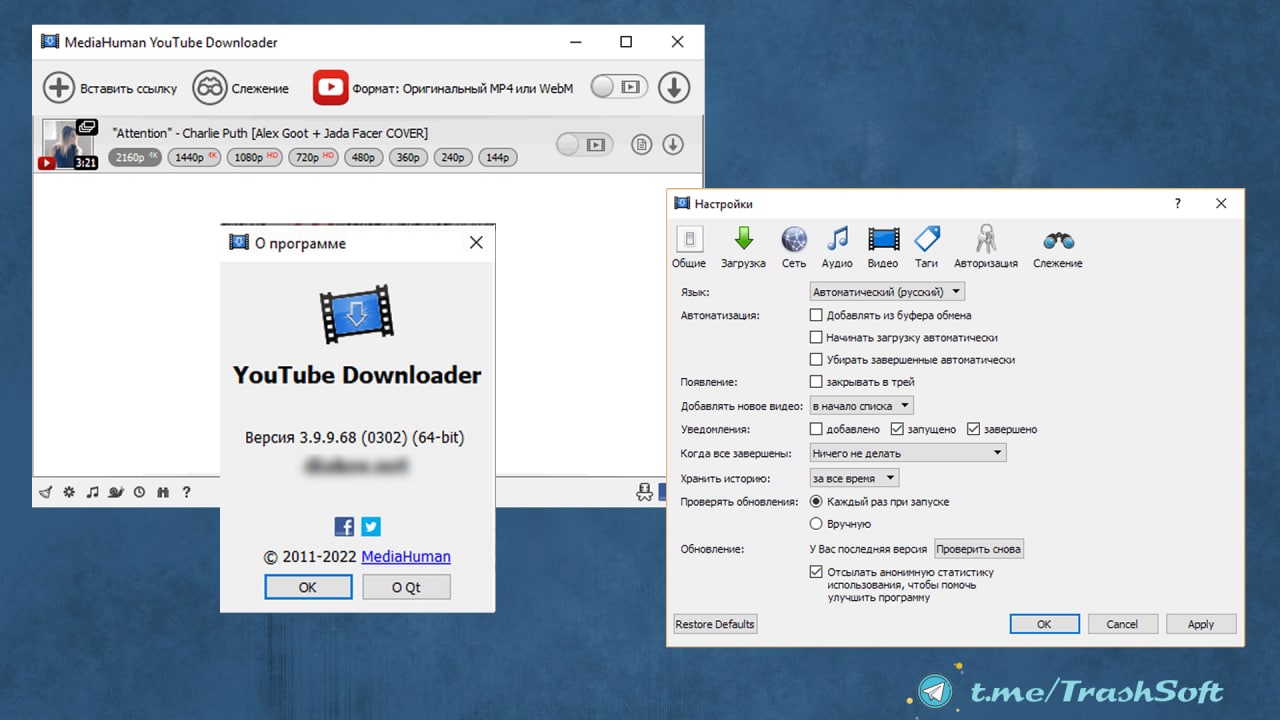
Task: Uncheck the "завершено" notification box
Action: pos(974,429)
